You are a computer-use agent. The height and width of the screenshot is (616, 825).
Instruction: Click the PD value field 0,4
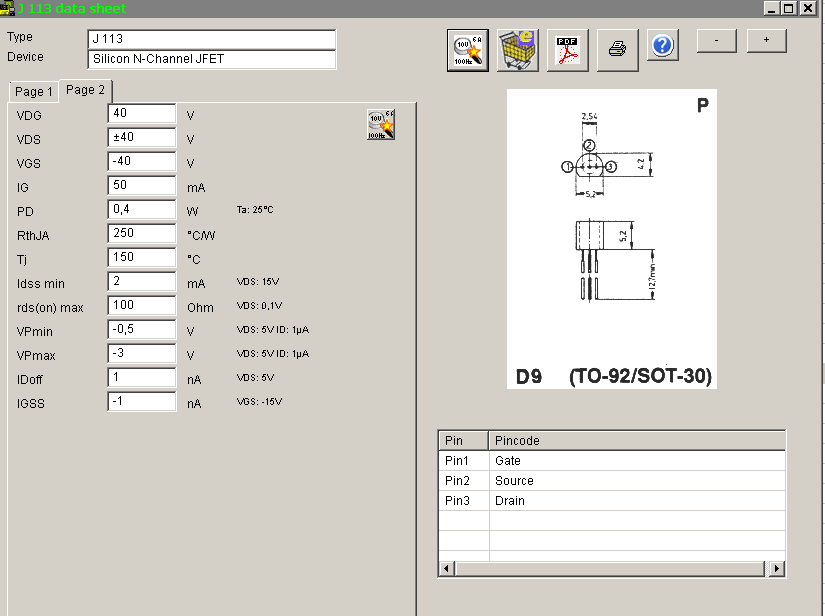[x=142, y=209]
